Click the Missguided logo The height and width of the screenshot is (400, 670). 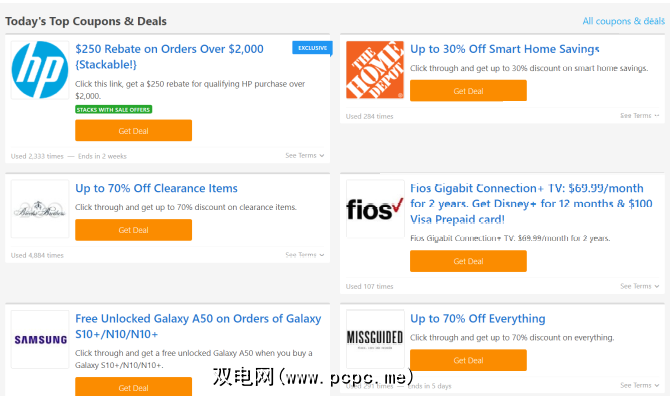(375, 339)
